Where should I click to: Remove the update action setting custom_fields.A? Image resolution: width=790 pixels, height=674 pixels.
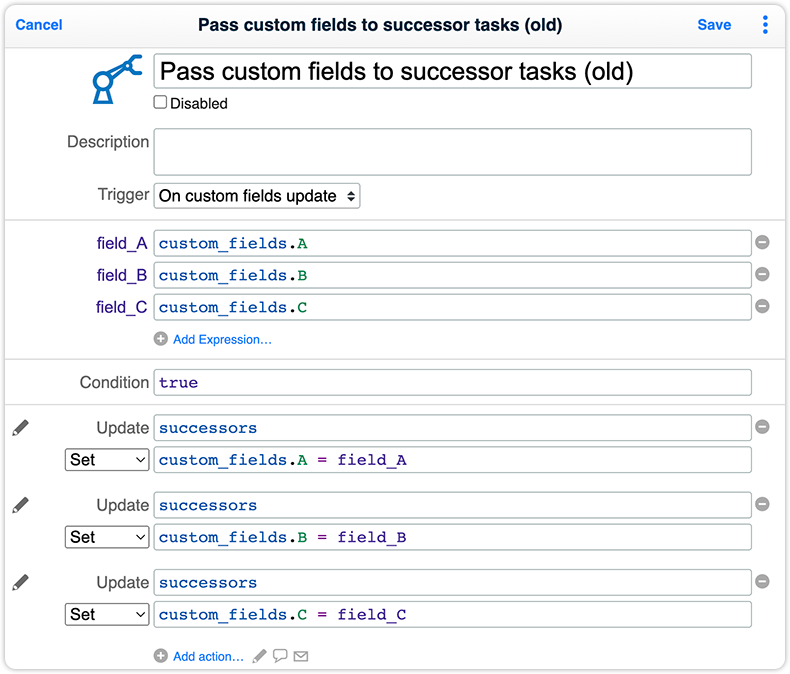click(762, 427)
